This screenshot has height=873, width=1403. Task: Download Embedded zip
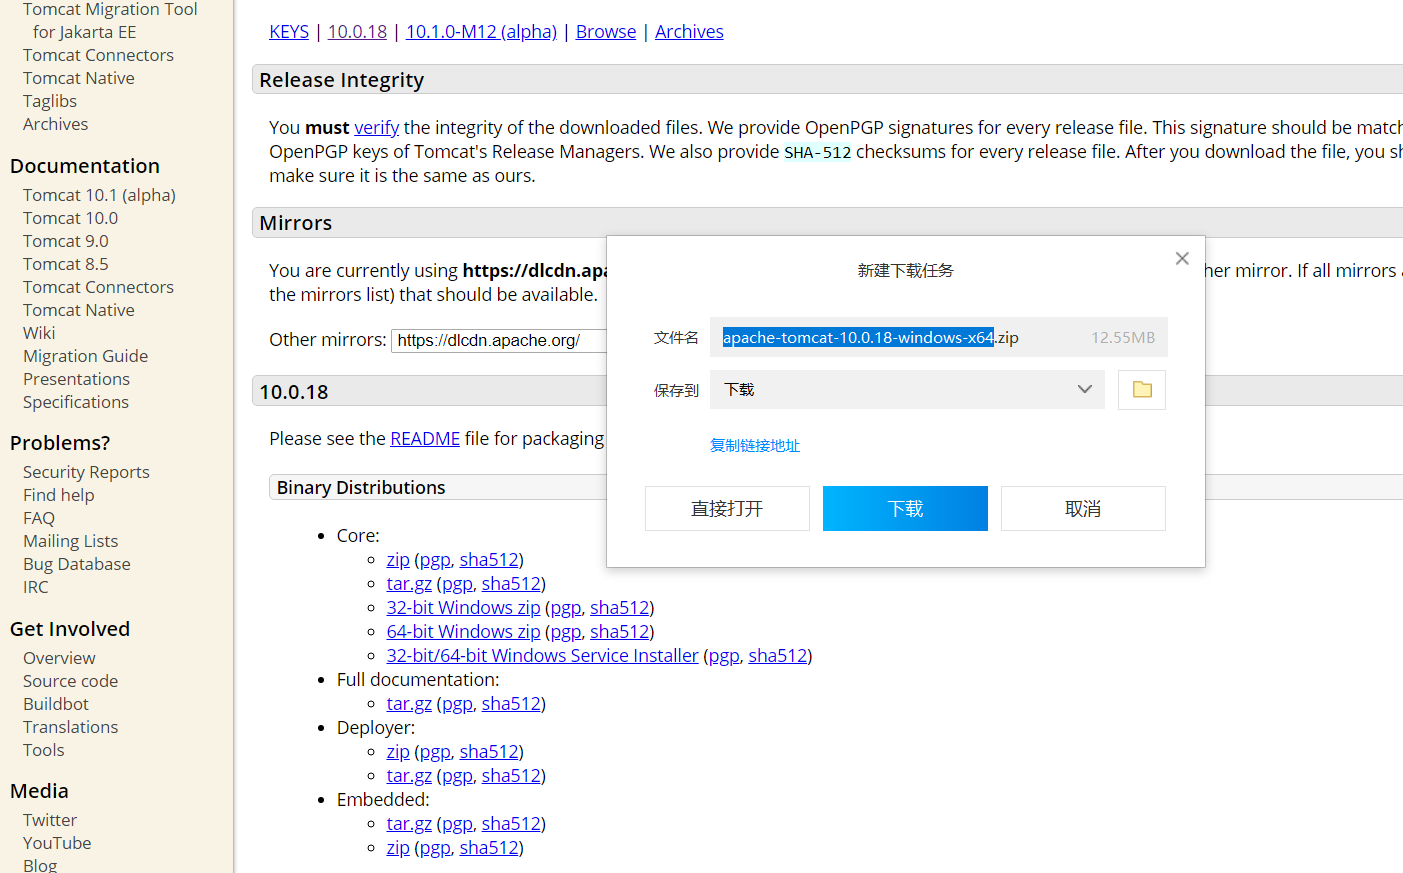coord(398,847)
